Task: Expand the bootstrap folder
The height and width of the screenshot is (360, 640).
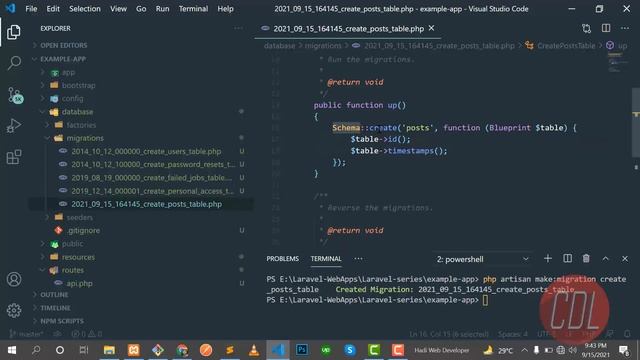Action: [x=78, y=85]
